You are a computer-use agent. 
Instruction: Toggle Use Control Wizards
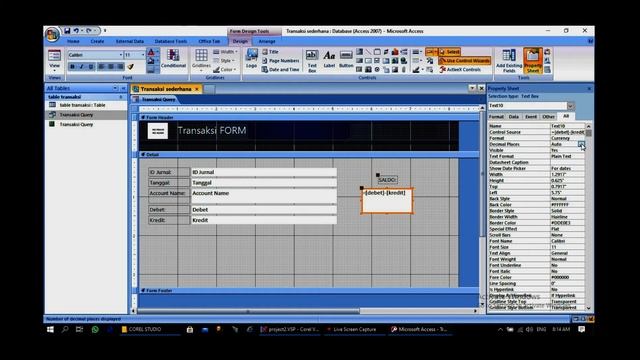click(464, 60)
